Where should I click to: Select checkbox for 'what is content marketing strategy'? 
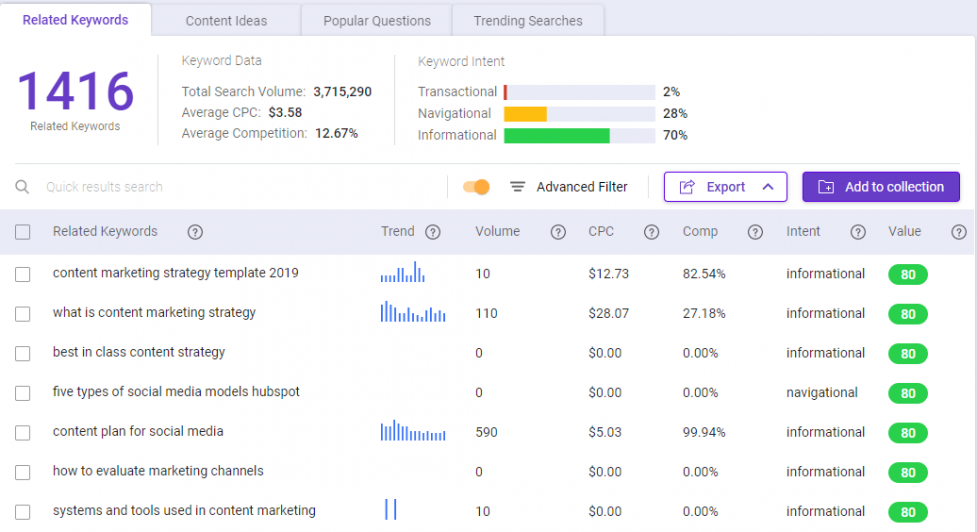pos(22,314)
